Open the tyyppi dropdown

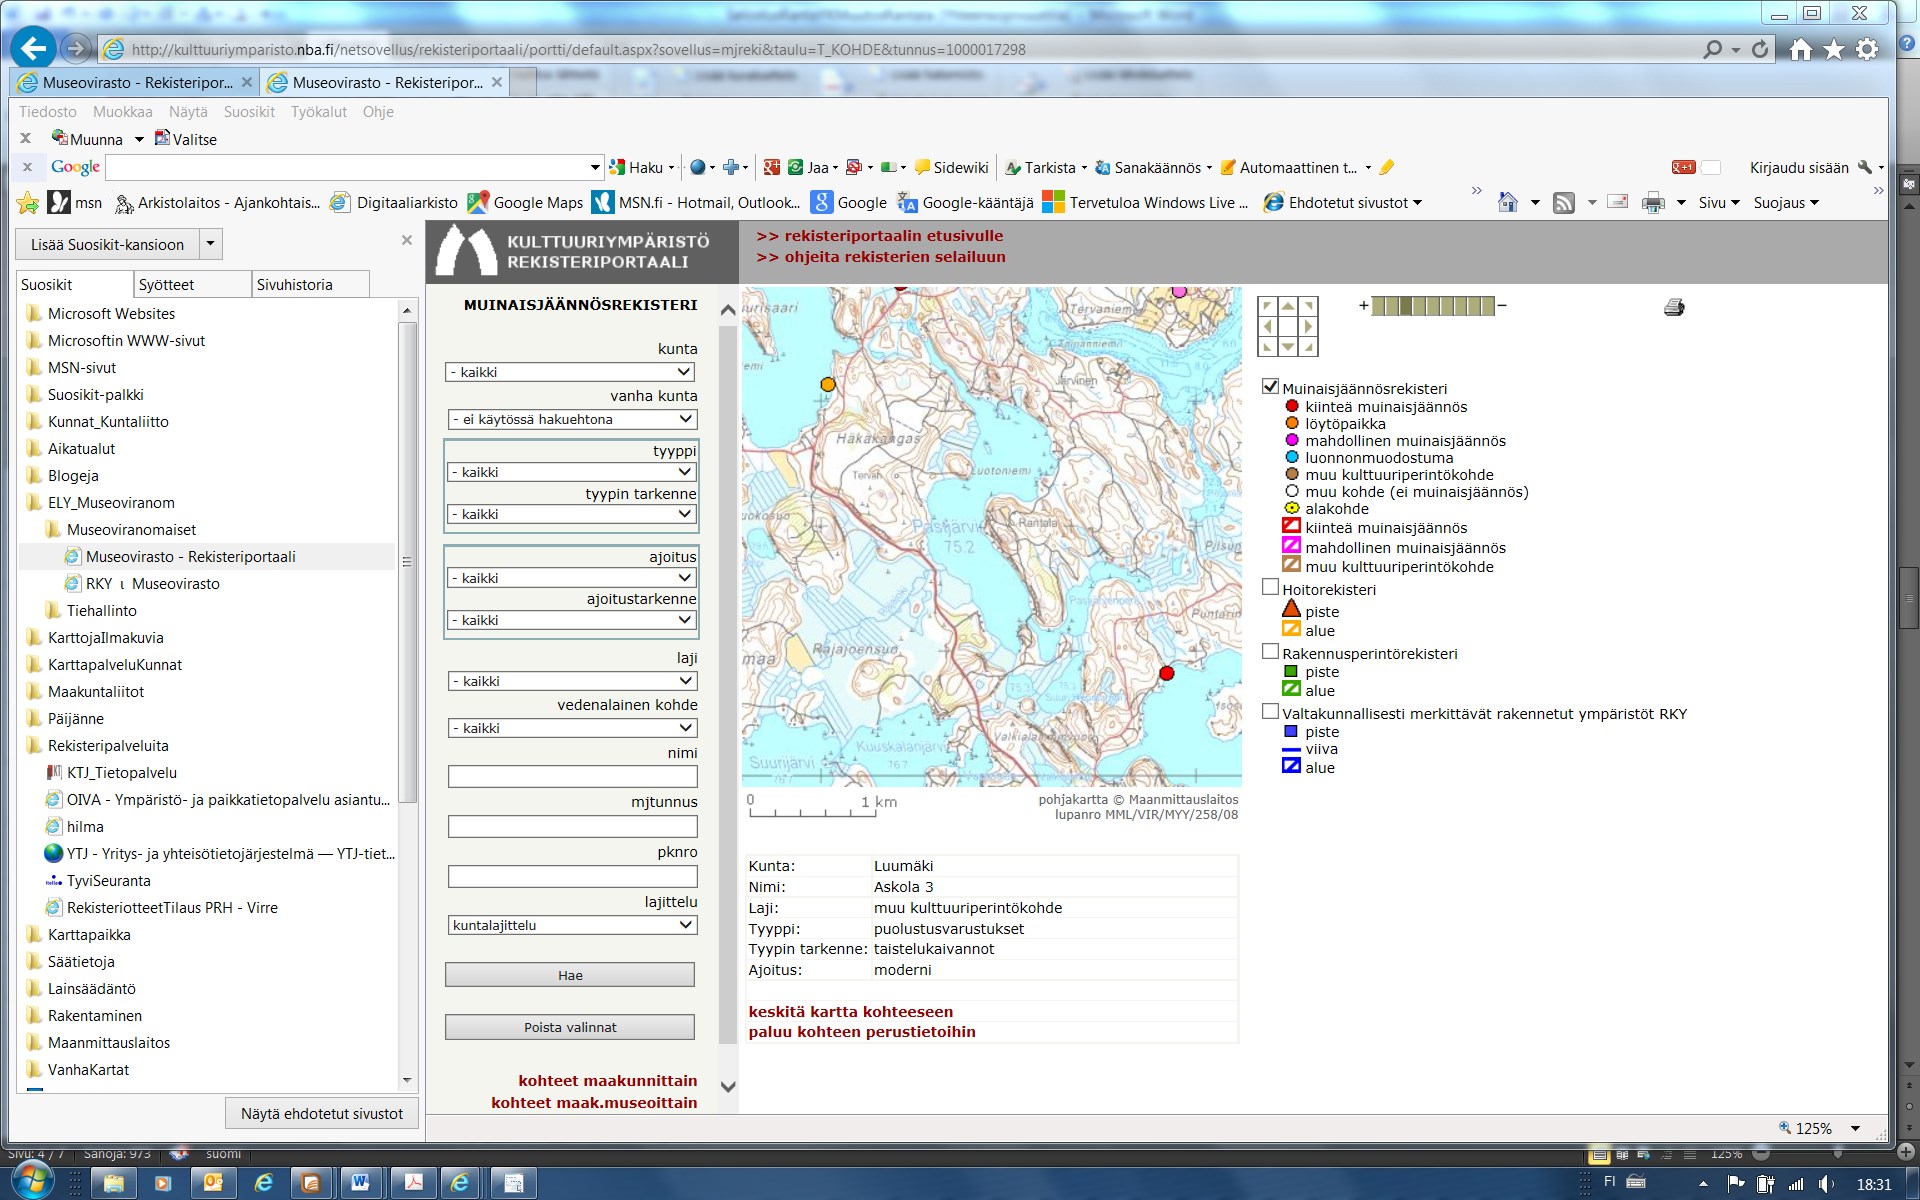pyautogui.click(x=571, y=472)
